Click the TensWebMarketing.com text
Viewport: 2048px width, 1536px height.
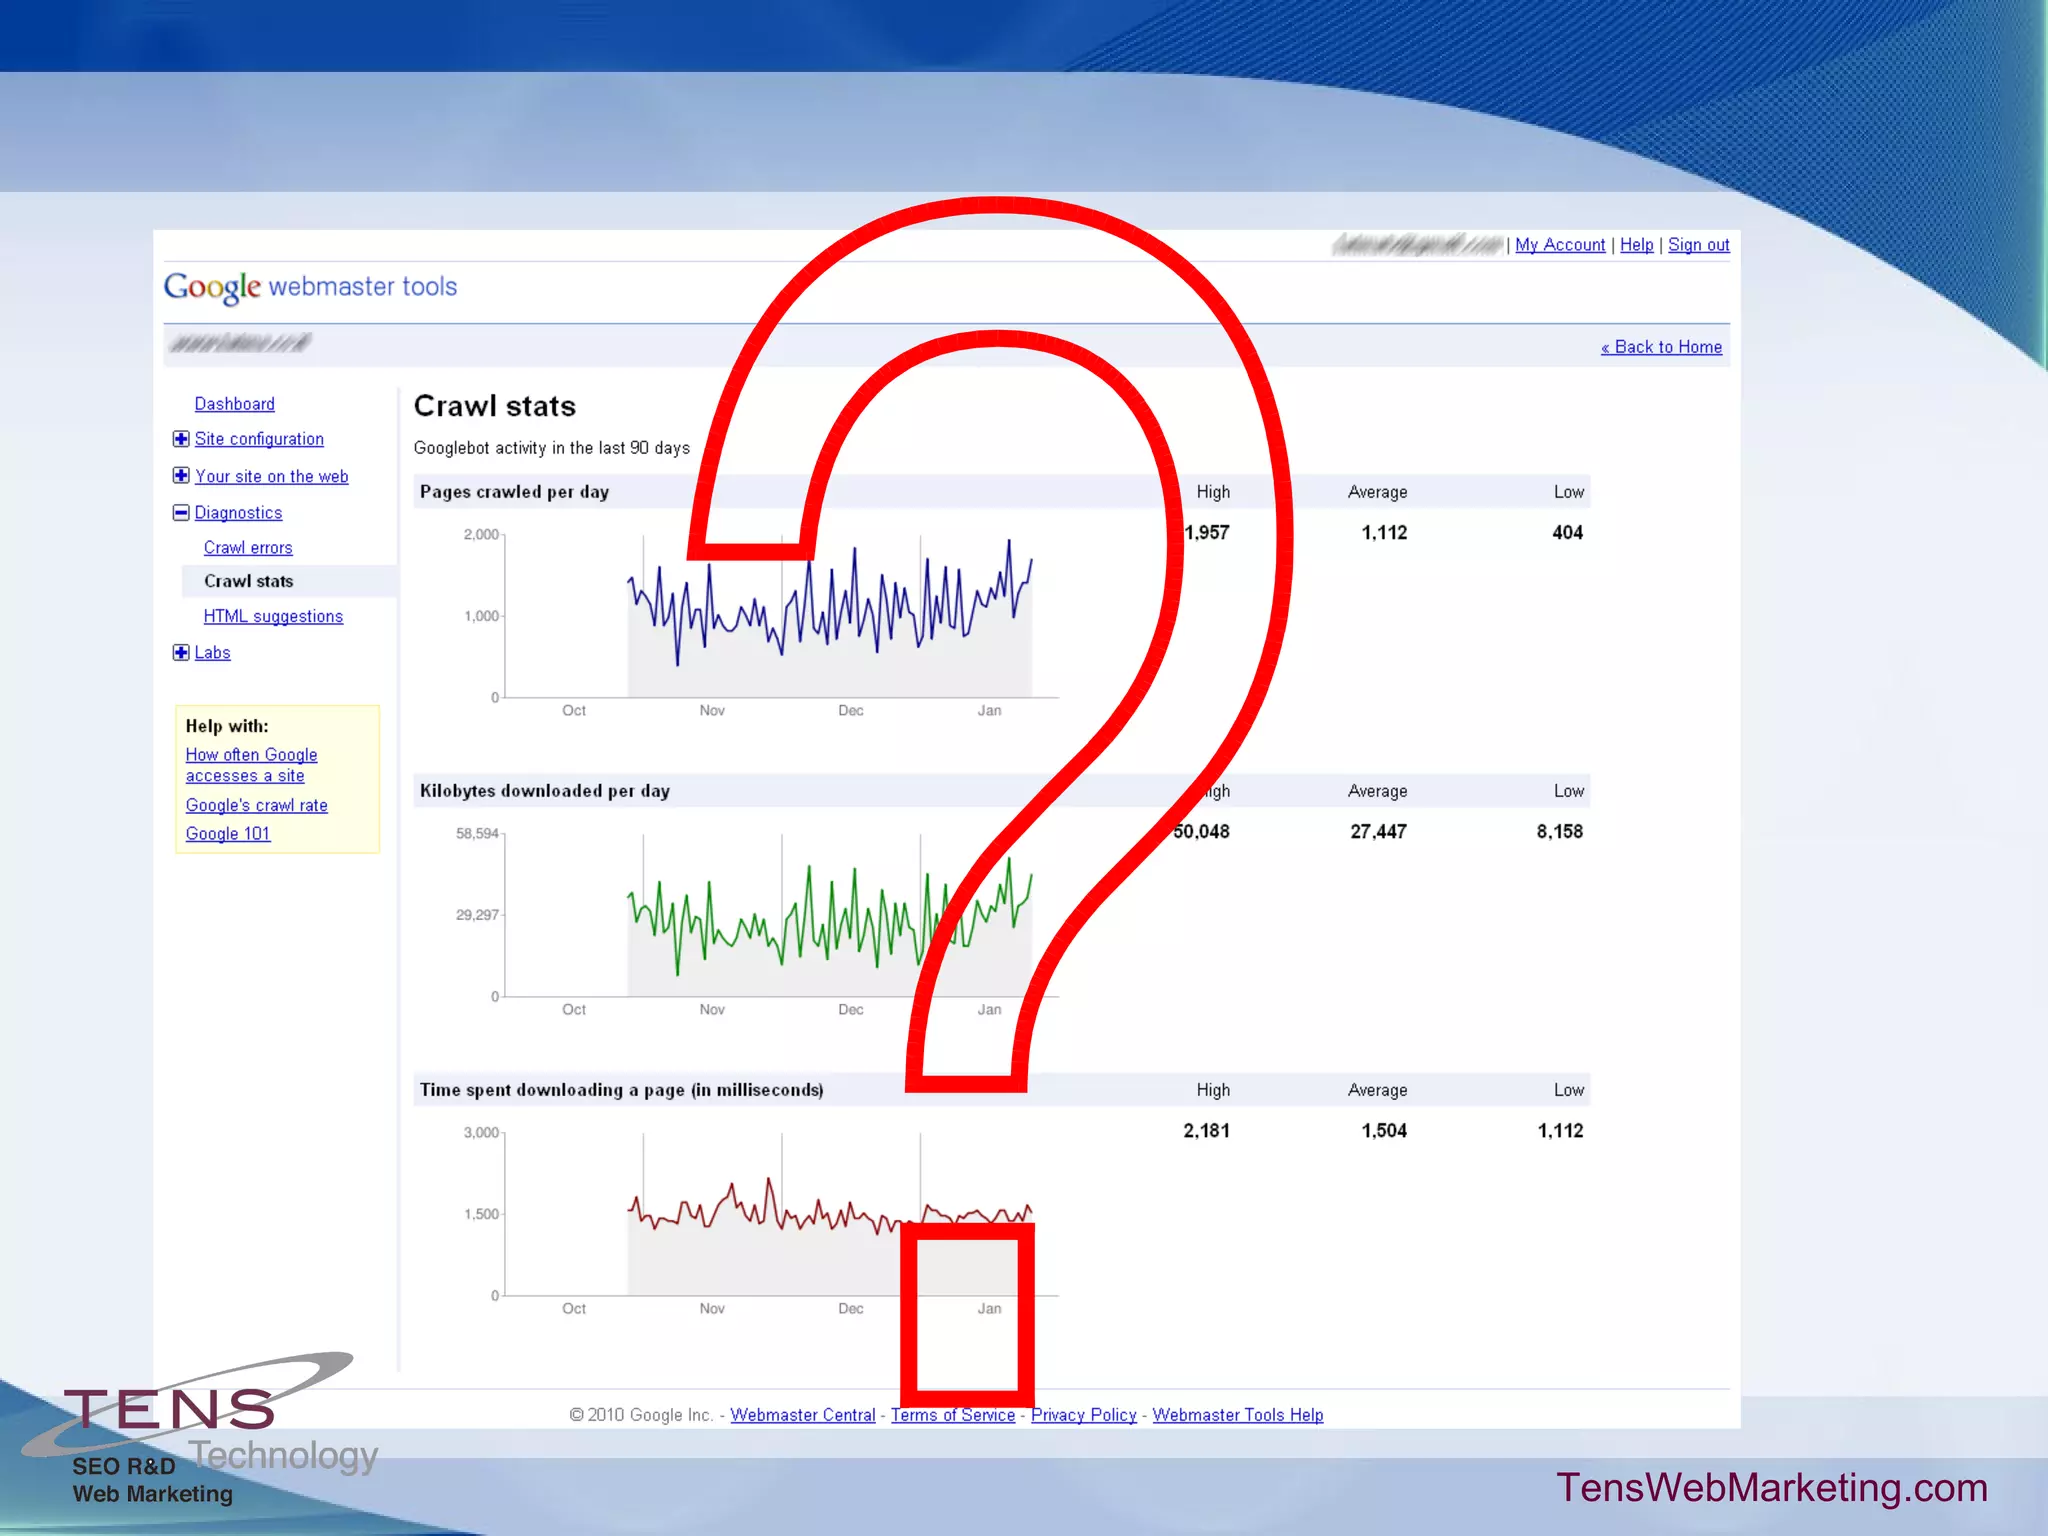coord(1772,1488)
